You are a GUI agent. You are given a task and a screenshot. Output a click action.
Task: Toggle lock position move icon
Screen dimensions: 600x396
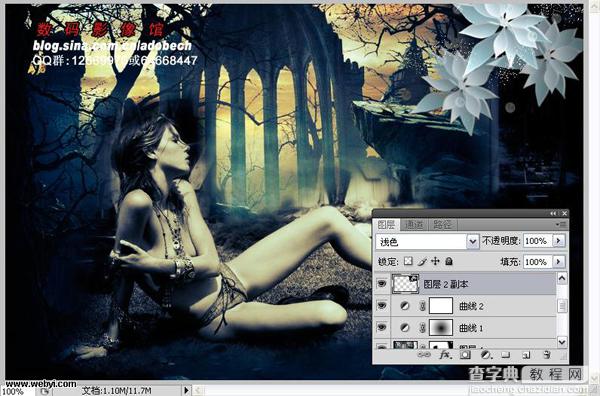(x=435, y=261)
